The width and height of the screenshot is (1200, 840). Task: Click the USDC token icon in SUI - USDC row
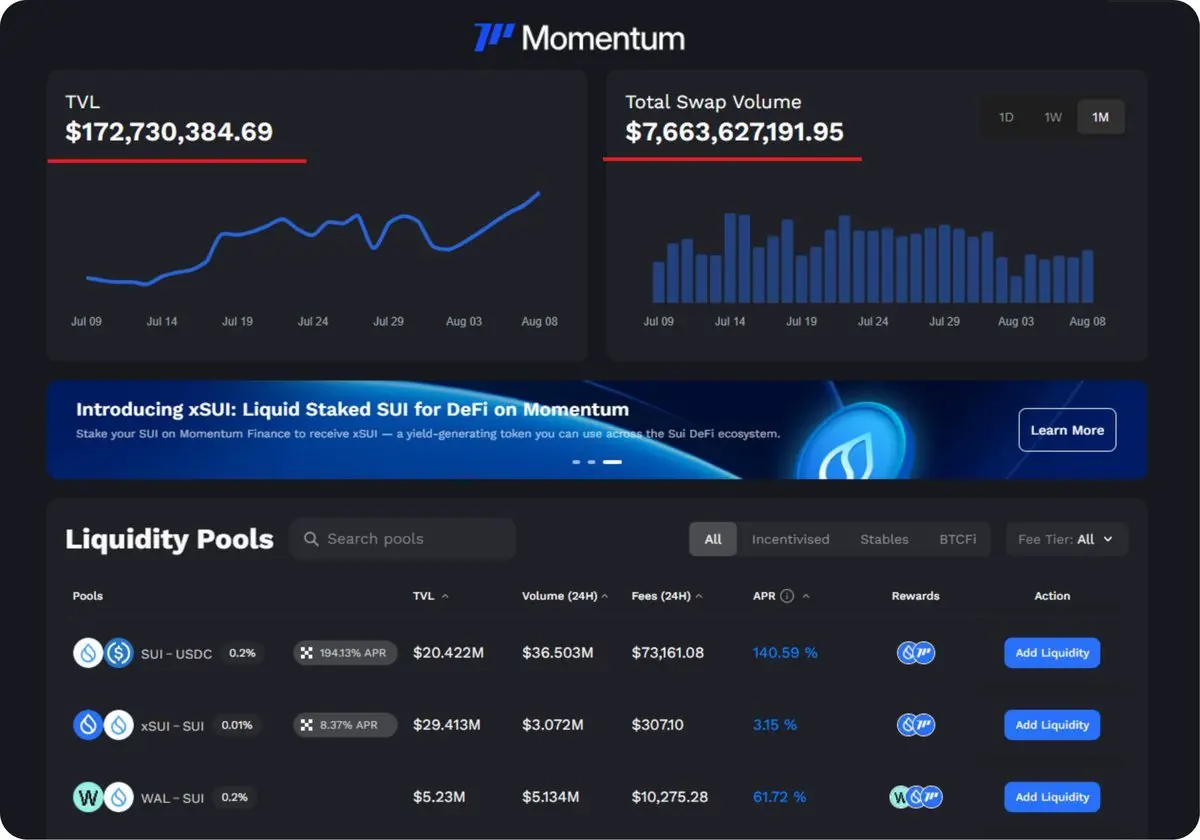pos(119,653)
